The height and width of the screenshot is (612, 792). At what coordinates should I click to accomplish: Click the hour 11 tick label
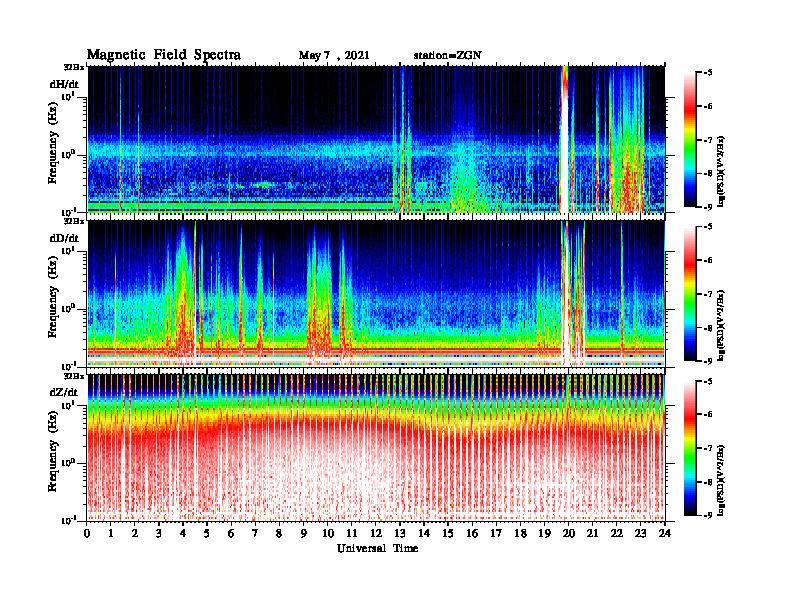[x=352, y=533]
